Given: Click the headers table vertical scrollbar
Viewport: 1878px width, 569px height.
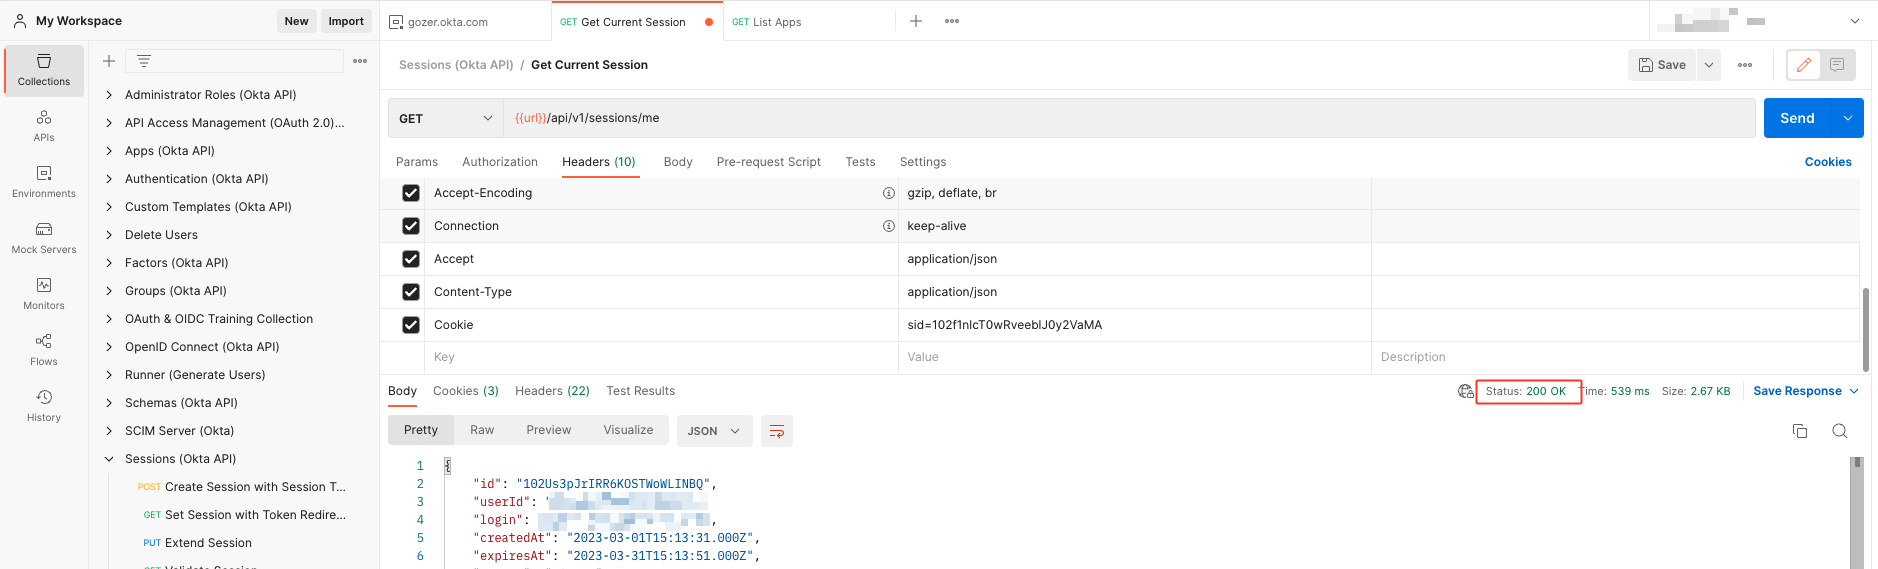Looking at the screenshot, I should pyautogui.click(x=1866, y=330).
